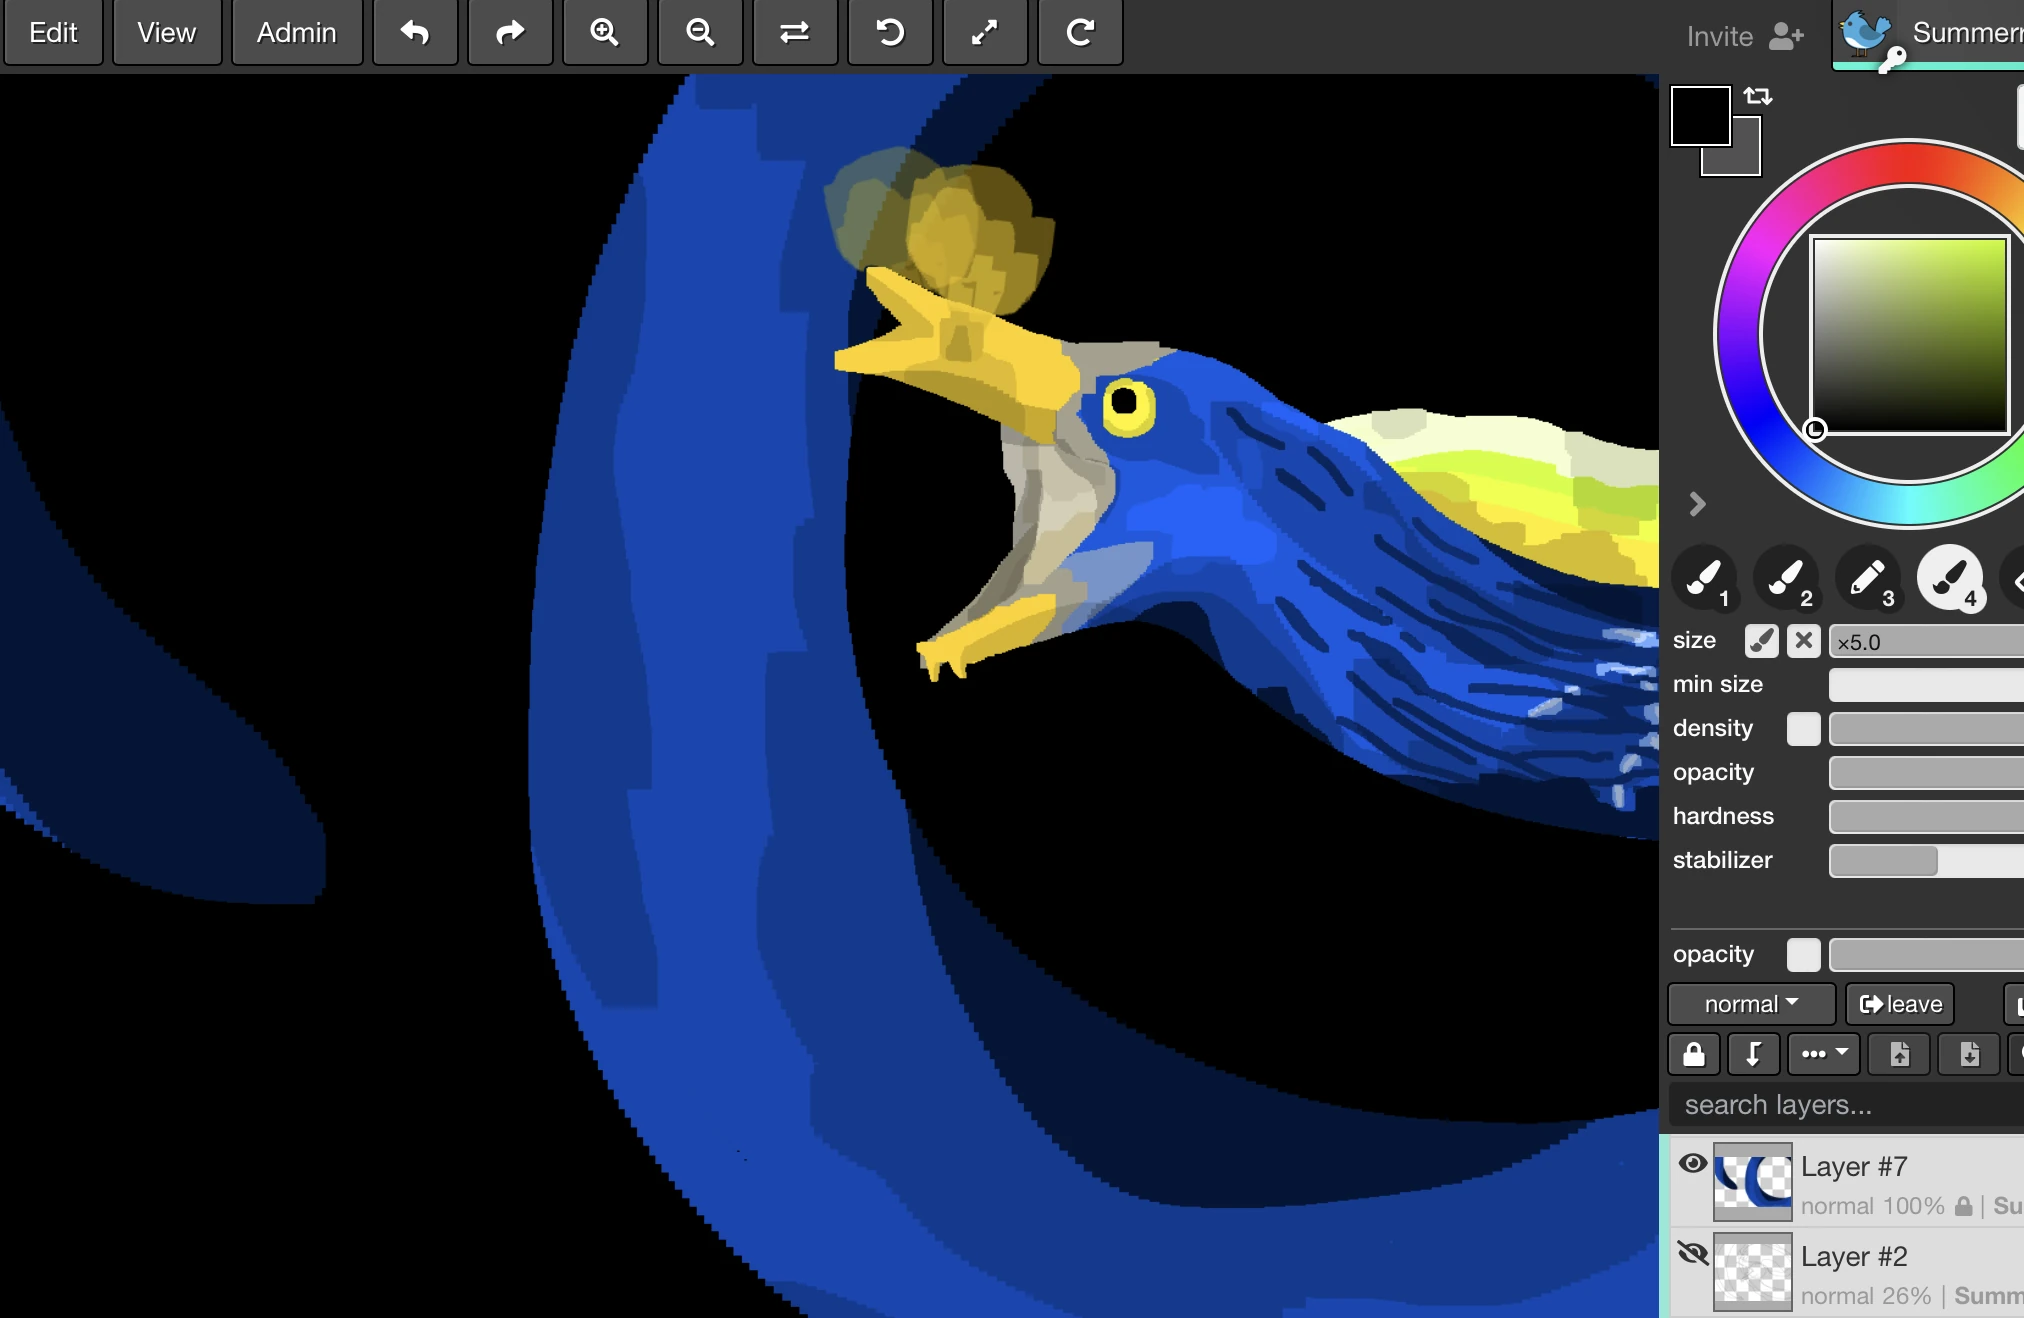Click the undo icon
Image resolution: width=2024 pixels, height=1318 pixels.
click(415, 33)
